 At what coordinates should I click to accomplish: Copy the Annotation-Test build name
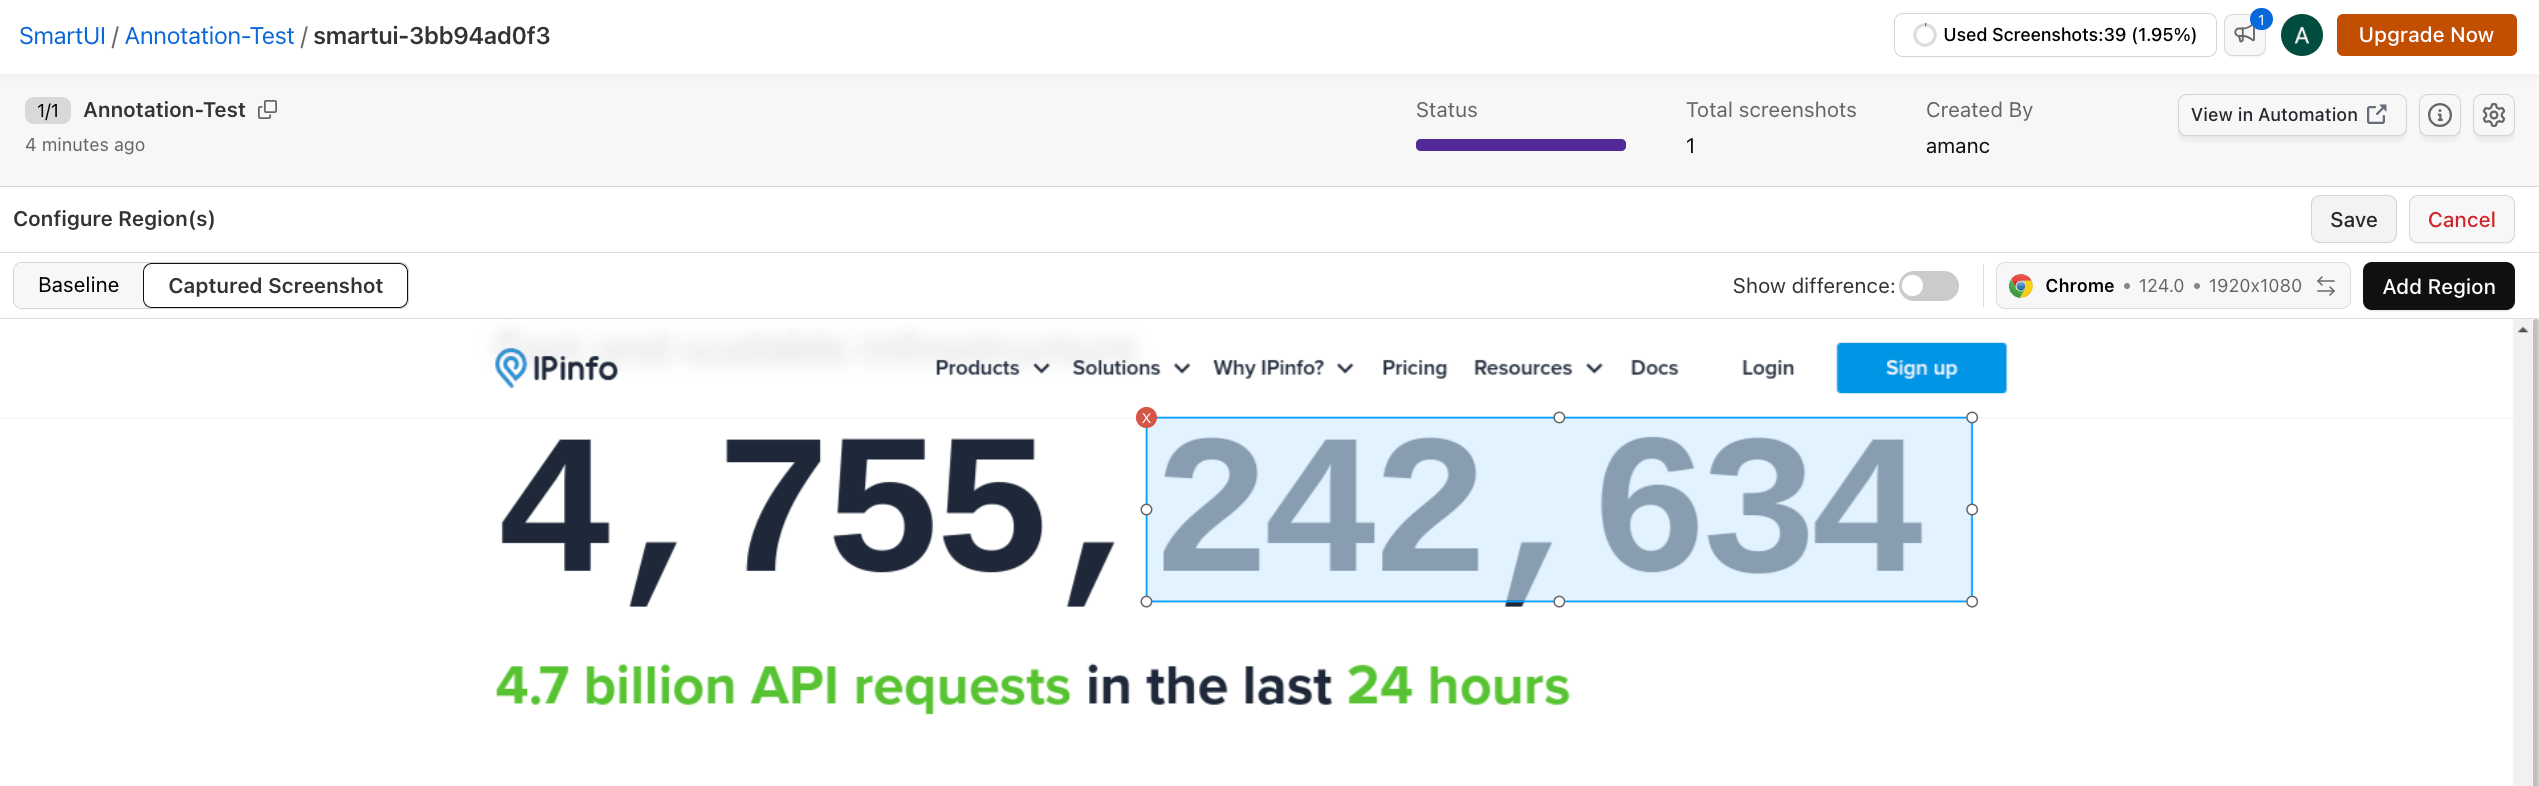[267, 110]
